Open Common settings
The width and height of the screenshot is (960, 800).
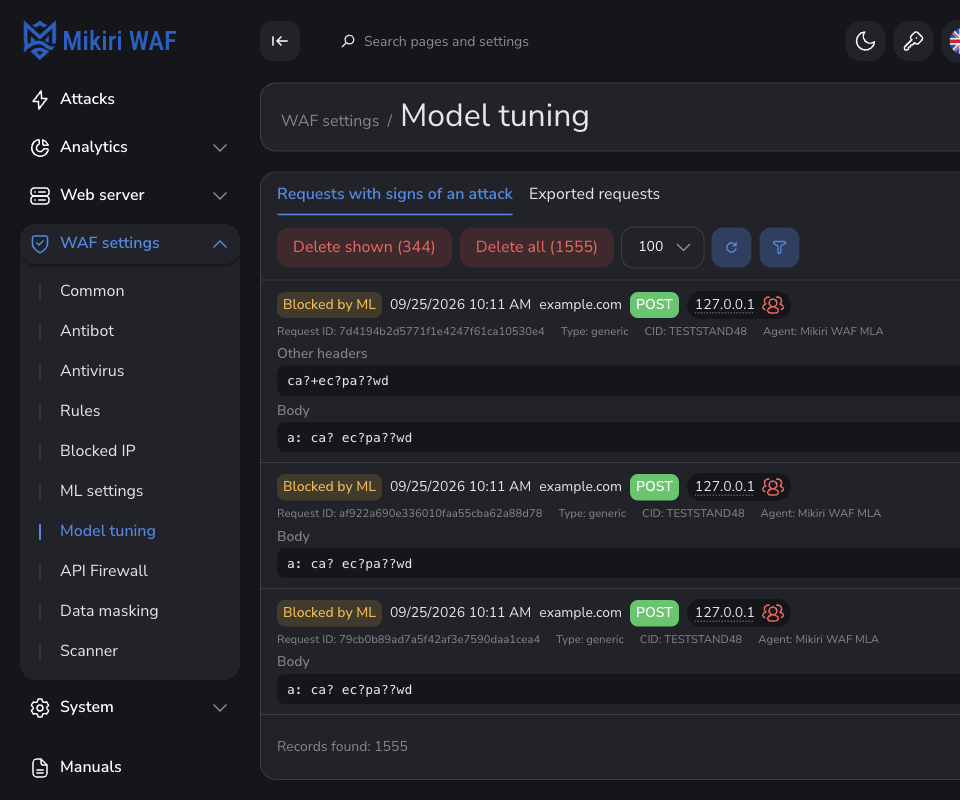click(92, 291)
